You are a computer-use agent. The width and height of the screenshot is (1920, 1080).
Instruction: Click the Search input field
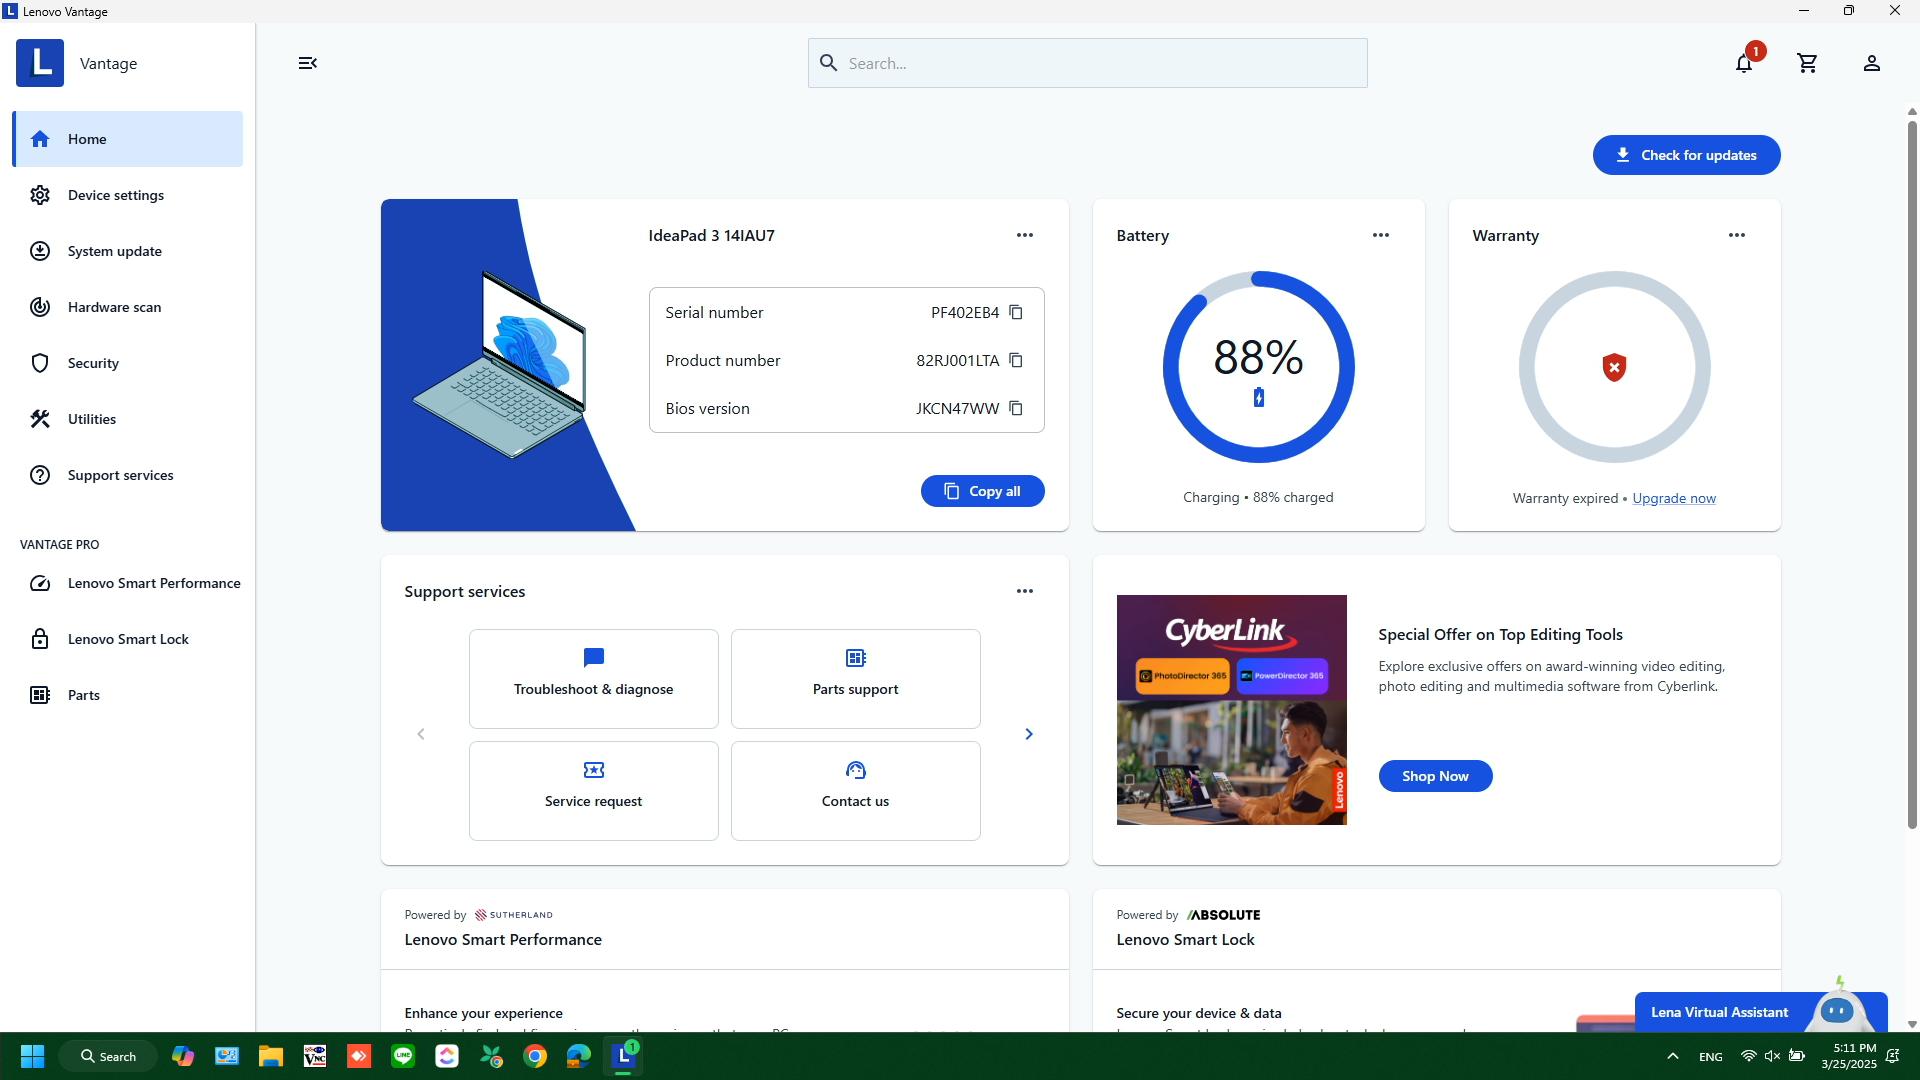[1087, 63]
